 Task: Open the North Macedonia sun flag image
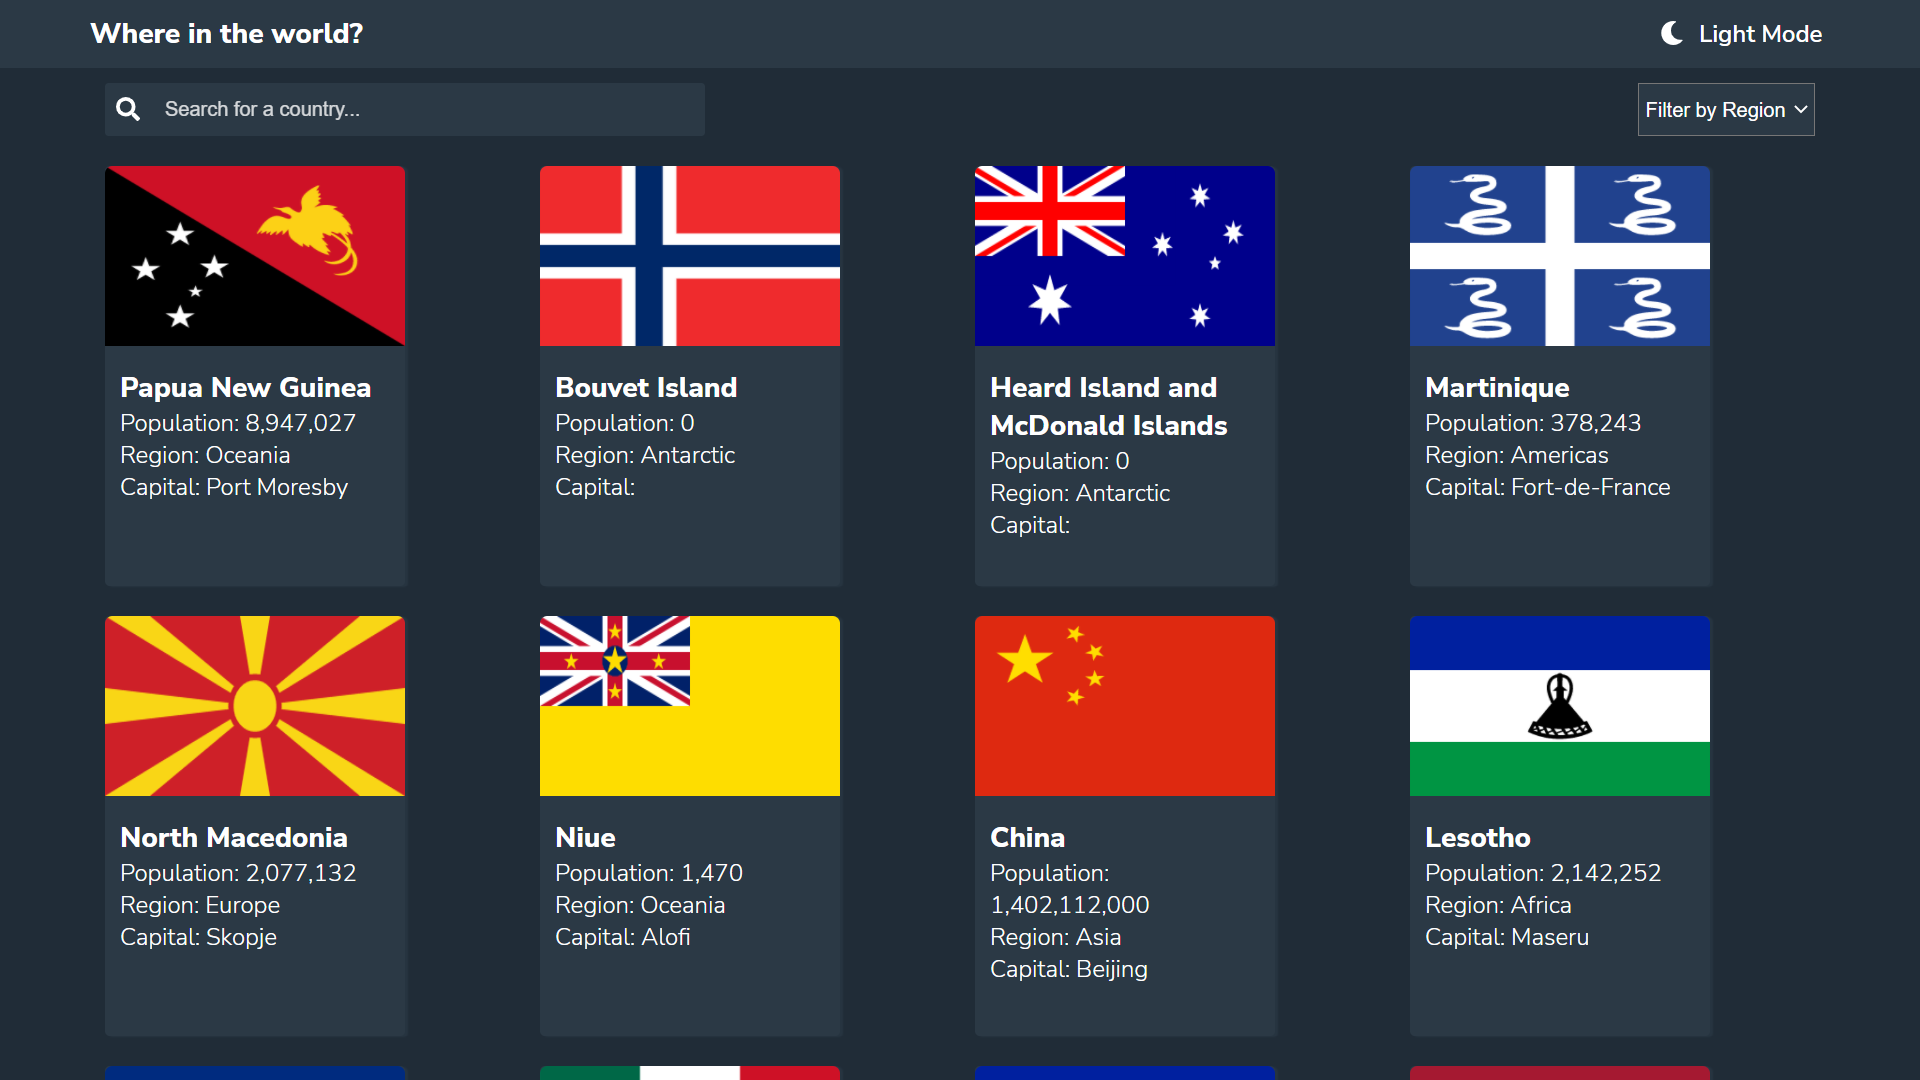pyautogui.click(x=255, y=706)
